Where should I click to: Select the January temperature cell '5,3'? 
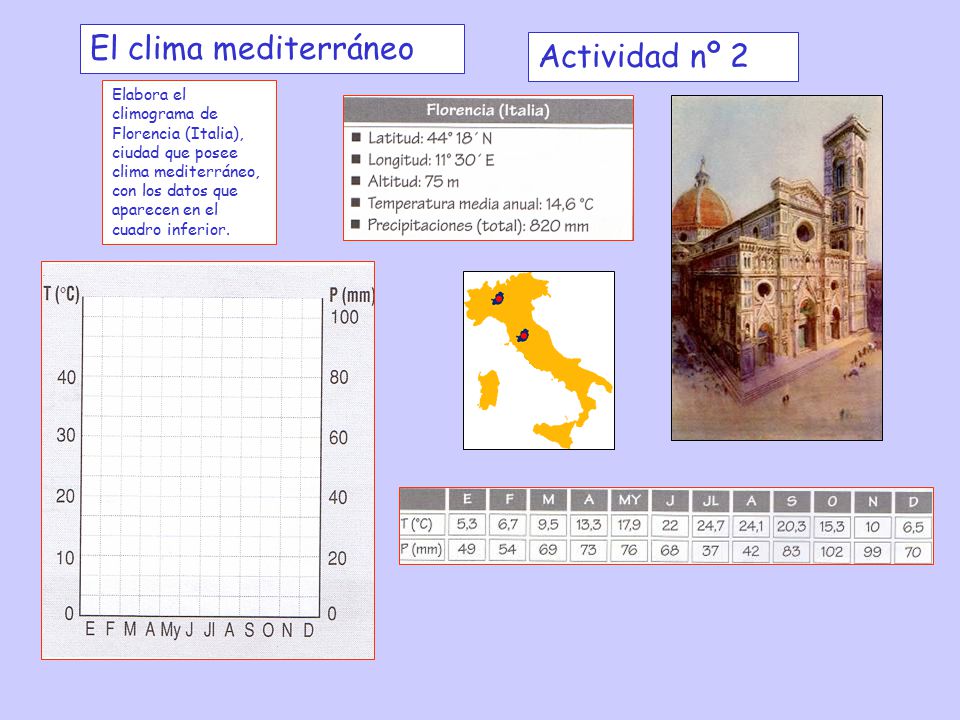[x=467, y=524]
